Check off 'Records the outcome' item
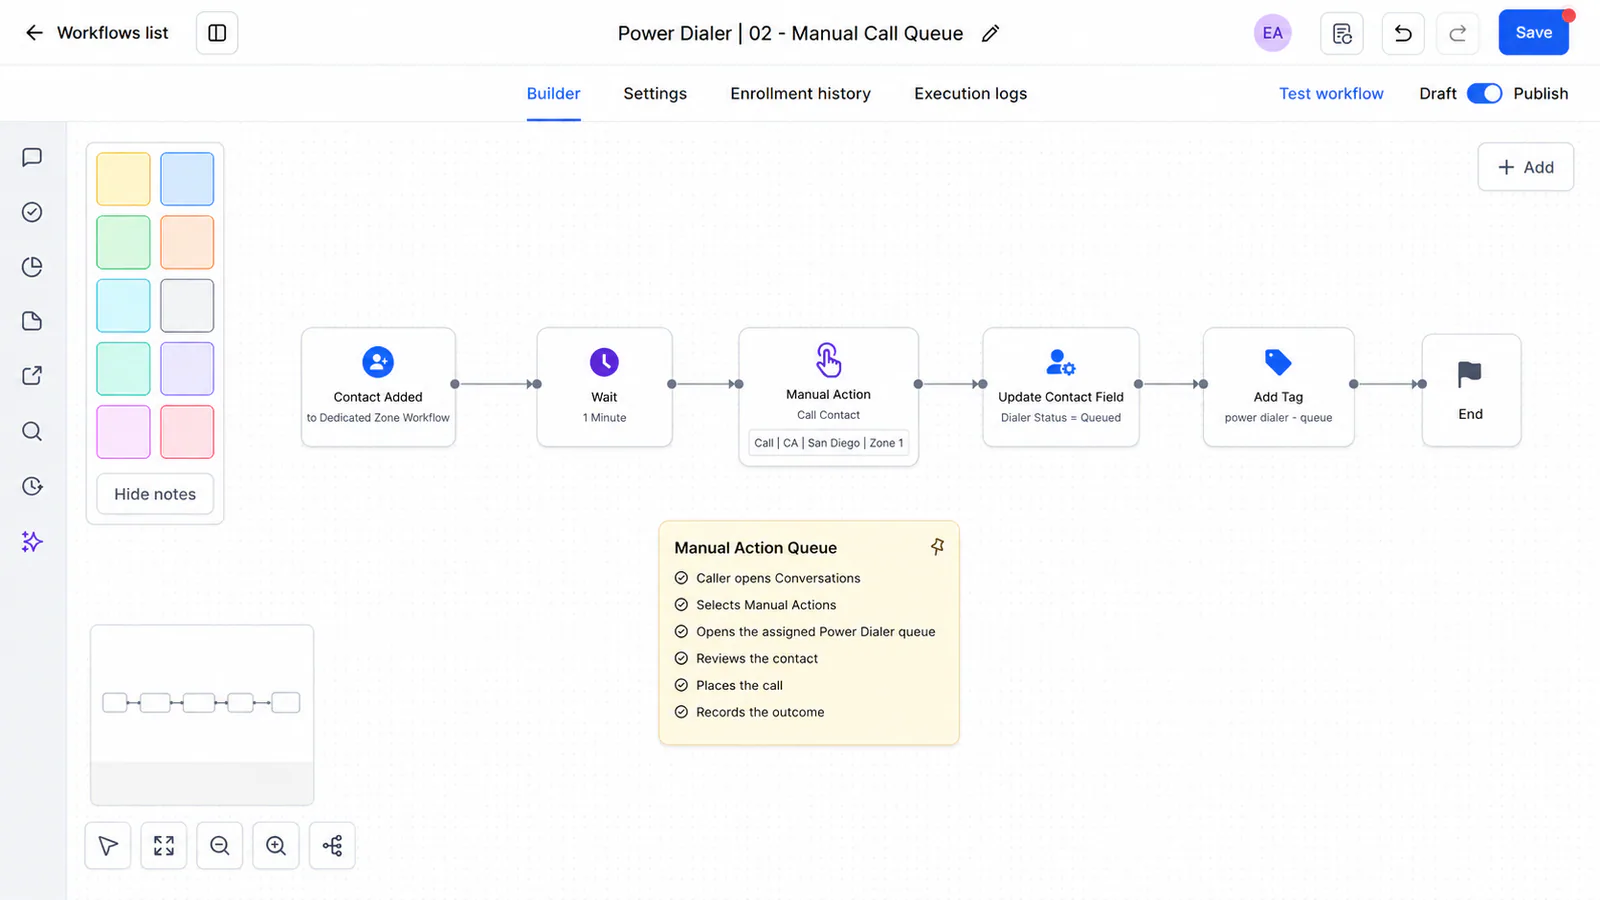This screenshot has width=1600, height=900. [x=681, y=713]
